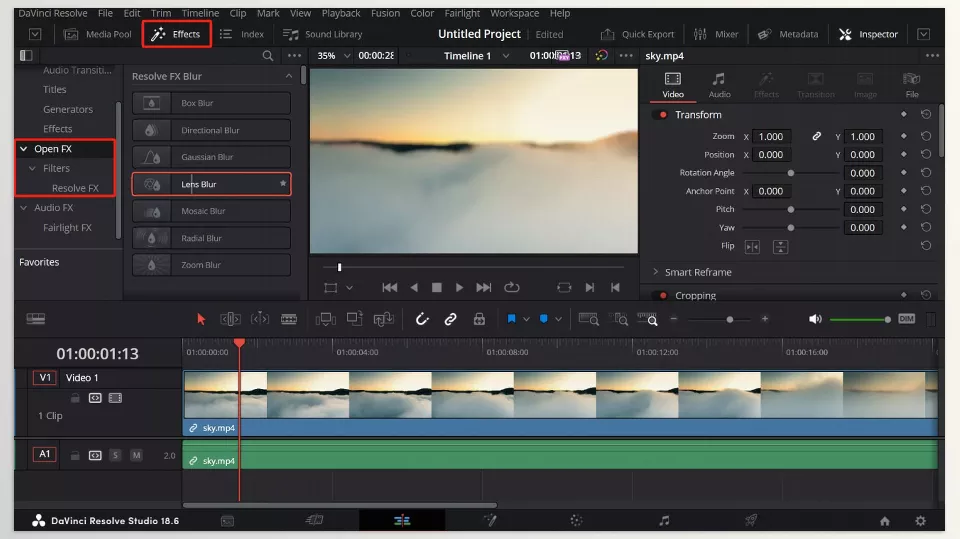Collapse the Open FX tree item
This screenshot has height=539, width=960.
coord(24,148)
